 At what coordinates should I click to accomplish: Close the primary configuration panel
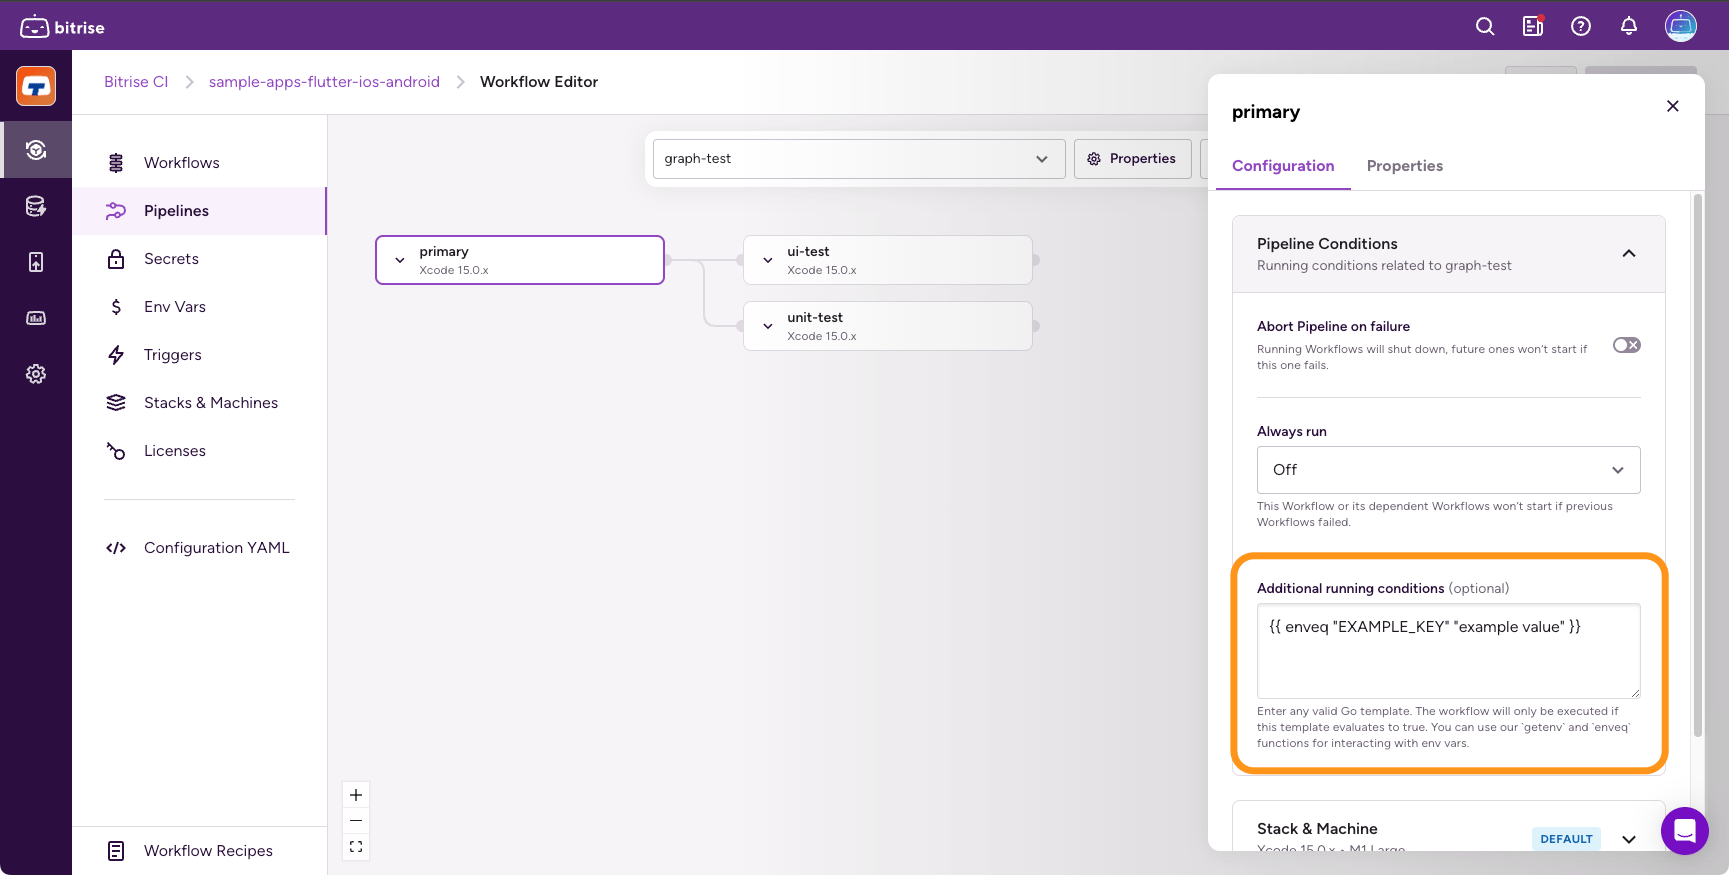click(x=1672, y=106)
